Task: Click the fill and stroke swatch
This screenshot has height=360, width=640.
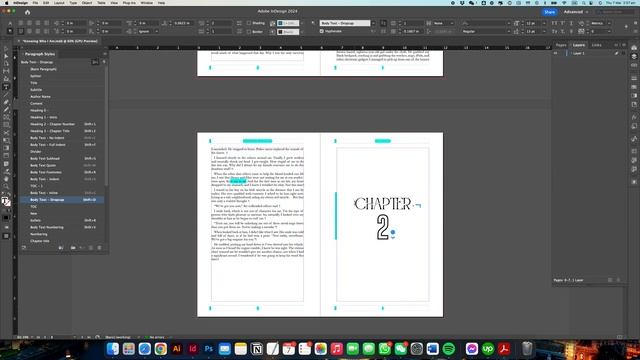Action: coord(6,202)
